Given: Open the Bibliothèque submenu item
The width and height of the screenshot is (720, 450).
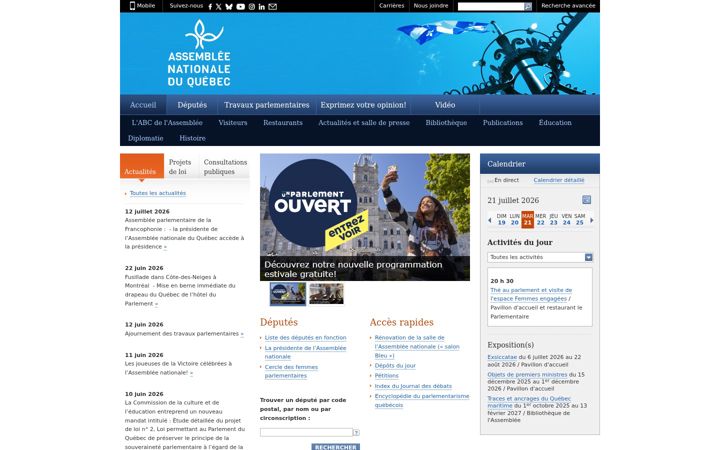Looking at the screenshot, I should pos(446,123).
